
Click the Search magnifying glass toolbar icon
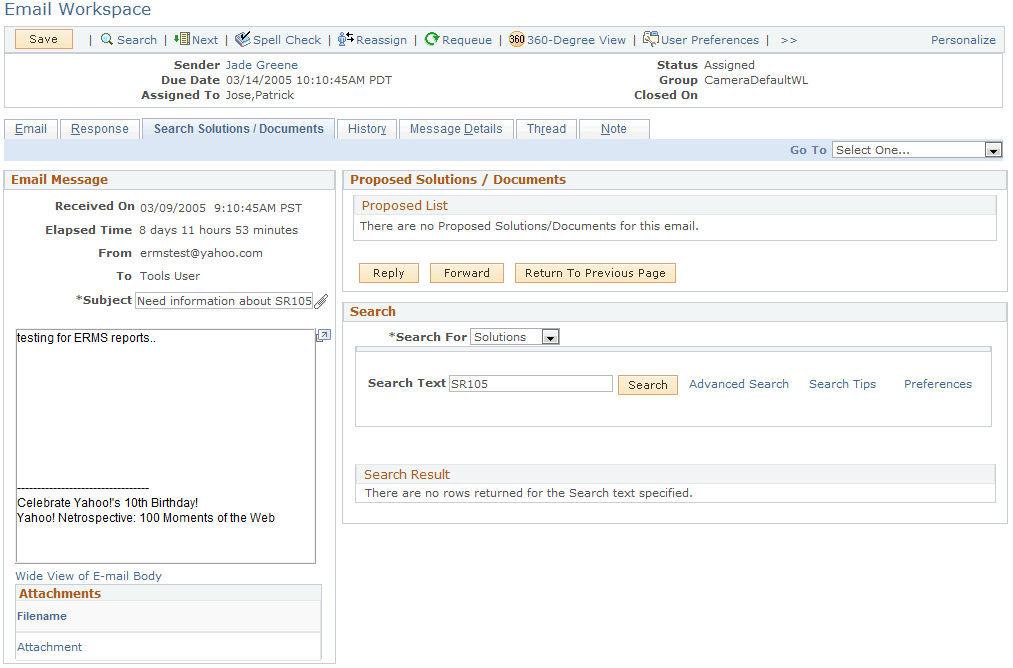pos(107,40)
